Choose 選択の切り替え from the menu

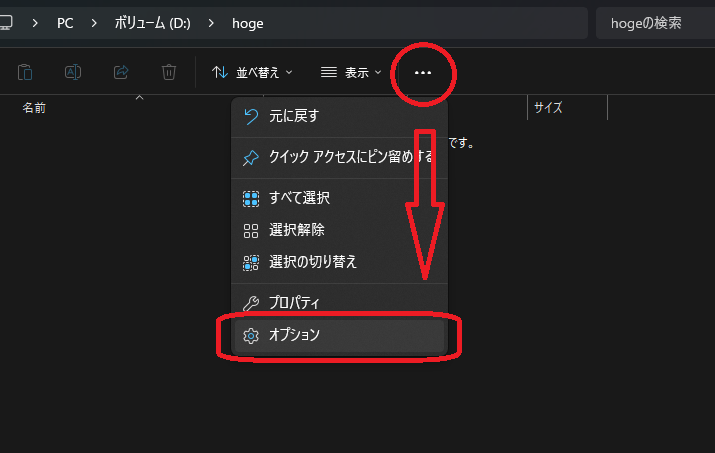coord(339,262)
